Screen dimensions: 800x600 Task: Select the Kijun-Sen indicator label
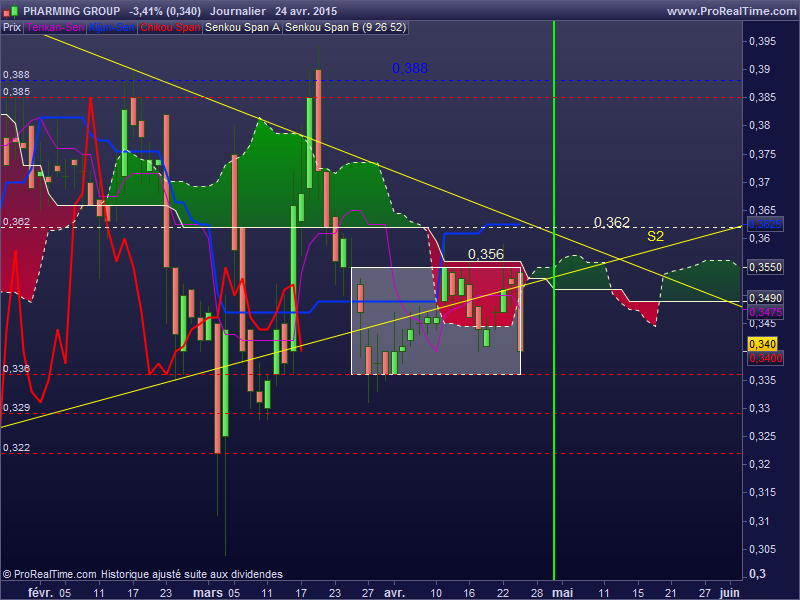click(112, 28)
